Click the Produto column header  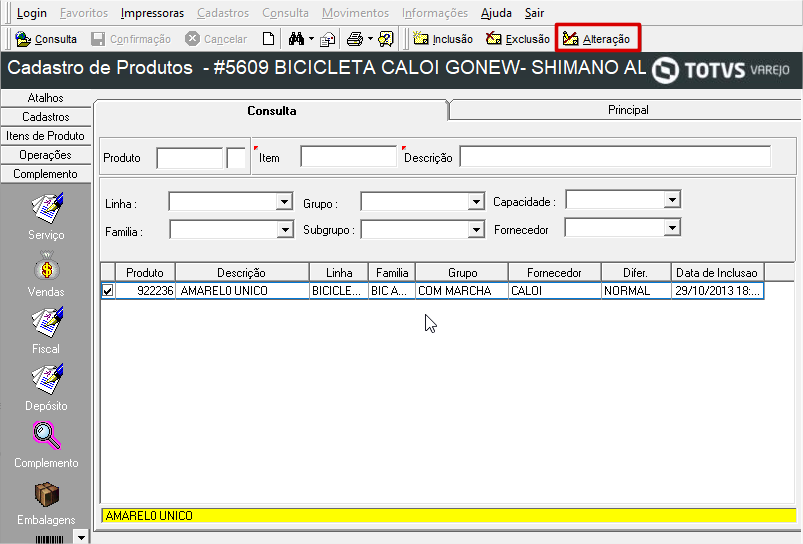pyautogui.click(x=145, y=273)
